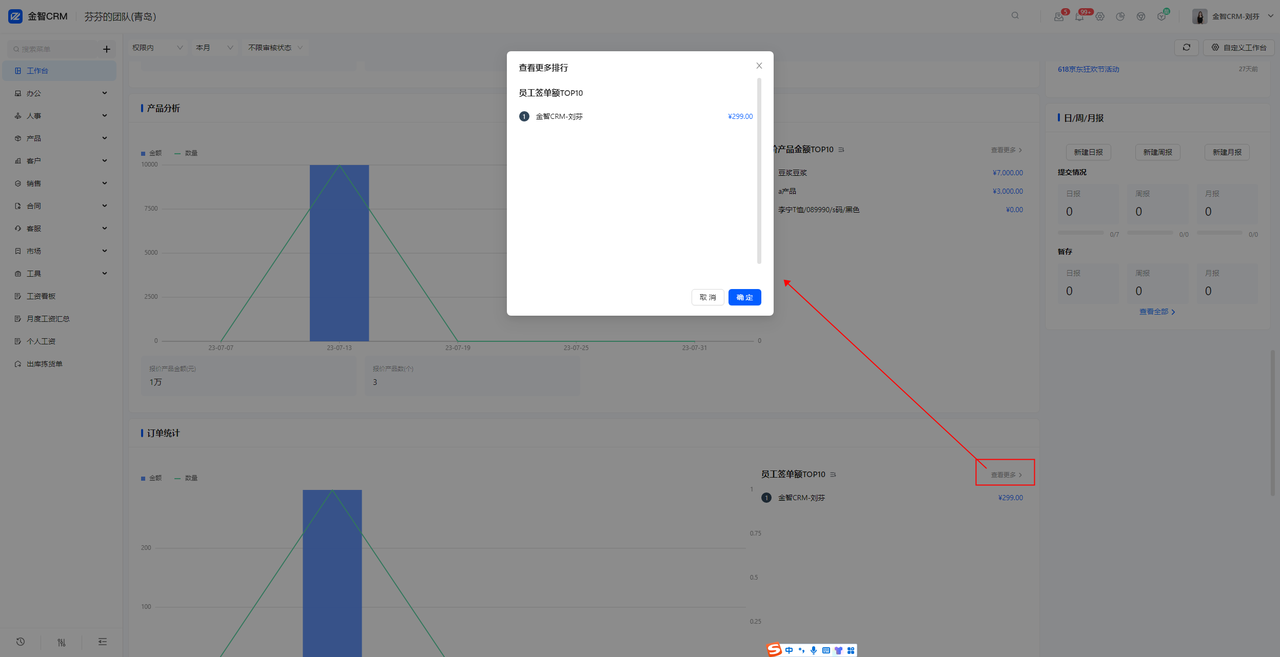Open the 不限审核状态 dropdown

coord(274,47)
